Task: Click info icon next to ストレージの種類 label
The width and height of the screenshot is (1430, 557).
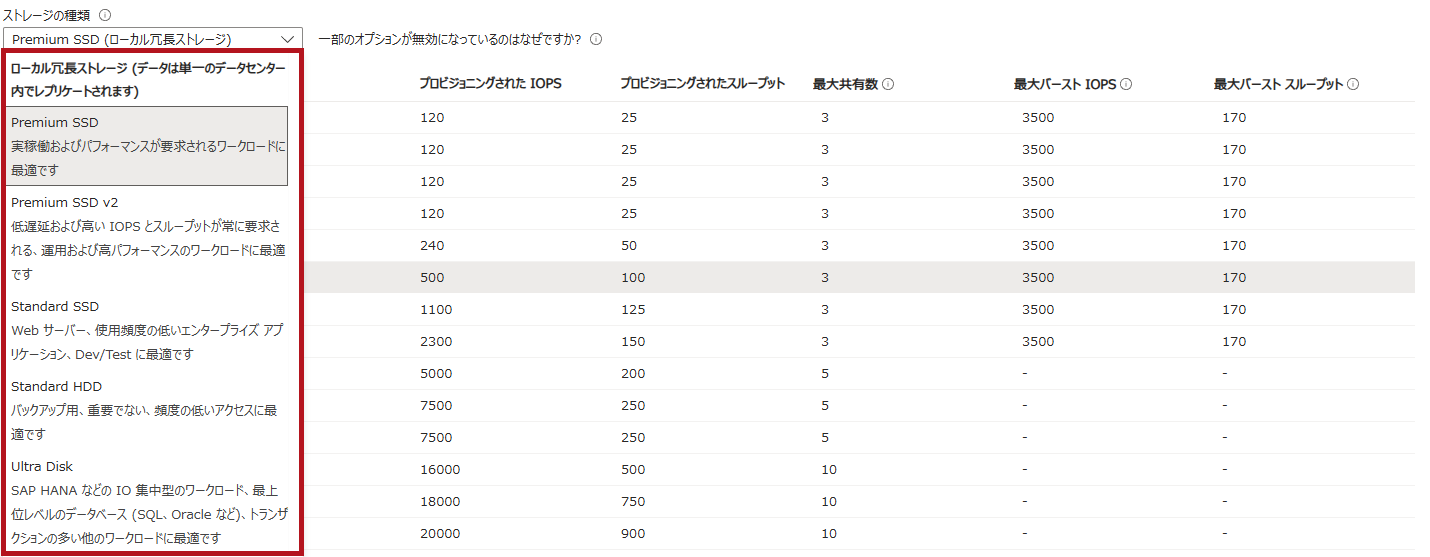Action: click(x=106, y=16)
